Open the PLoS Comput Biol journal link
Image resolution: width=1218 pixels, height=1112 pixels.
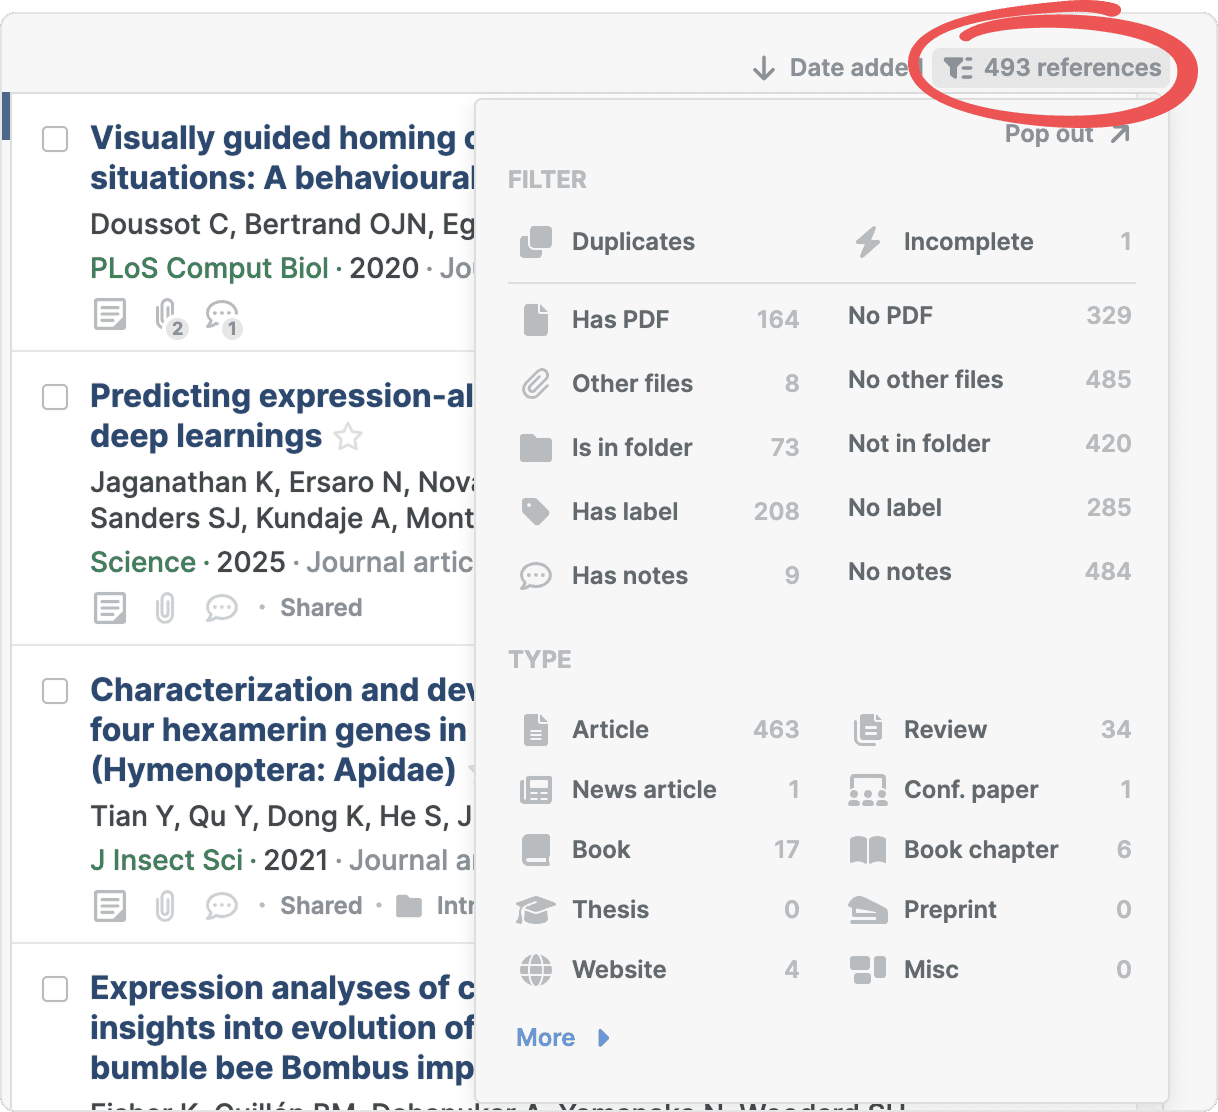[x=209, y=268]
